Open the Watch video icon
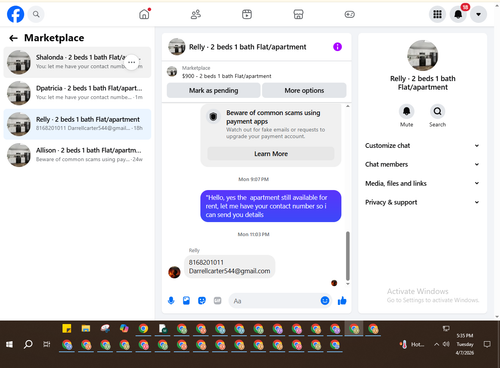Screen dimensions: 500x368 (x=247, y=14)
